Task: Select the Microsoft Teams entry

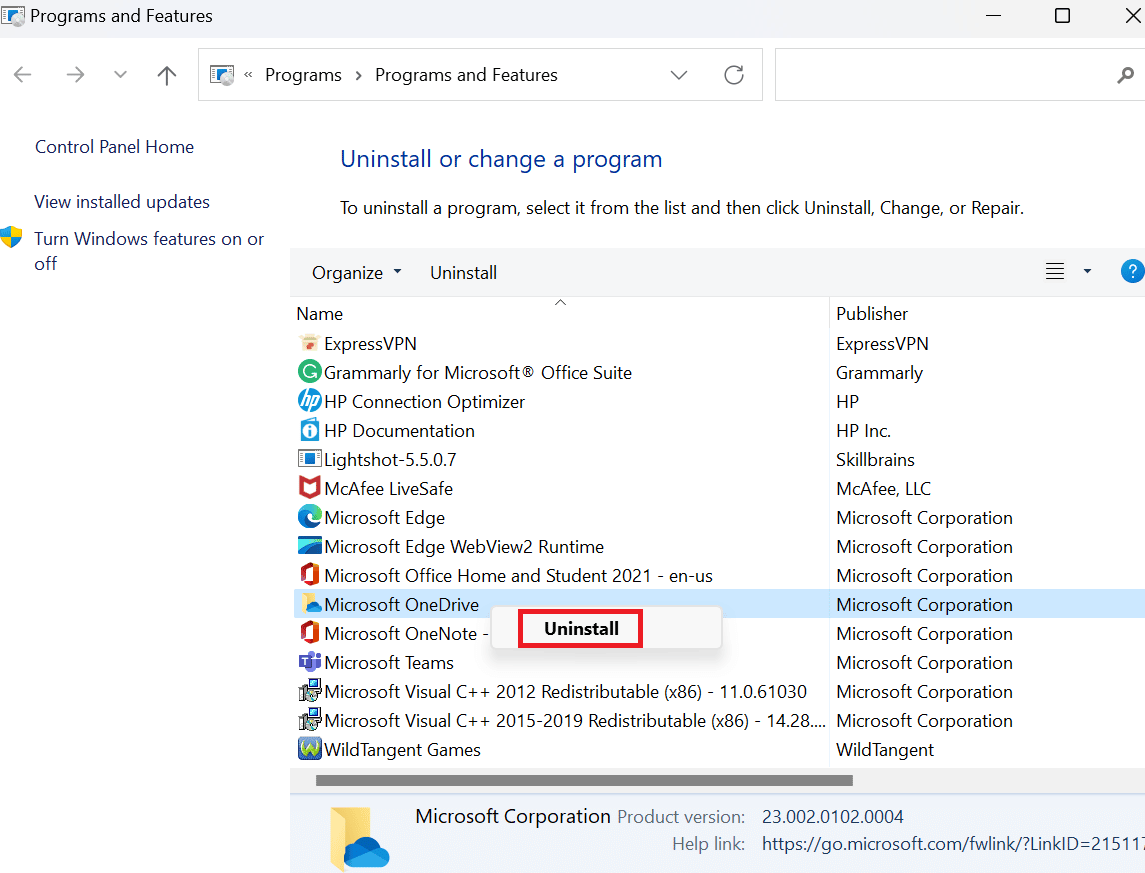Action: 388,663
